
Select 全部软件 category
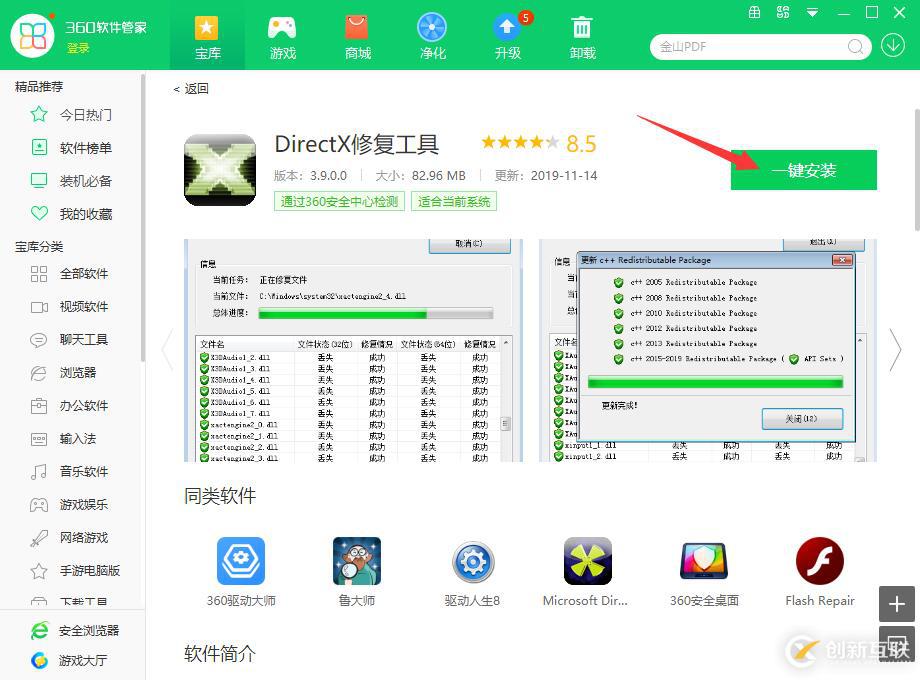[x=70, y=273]
